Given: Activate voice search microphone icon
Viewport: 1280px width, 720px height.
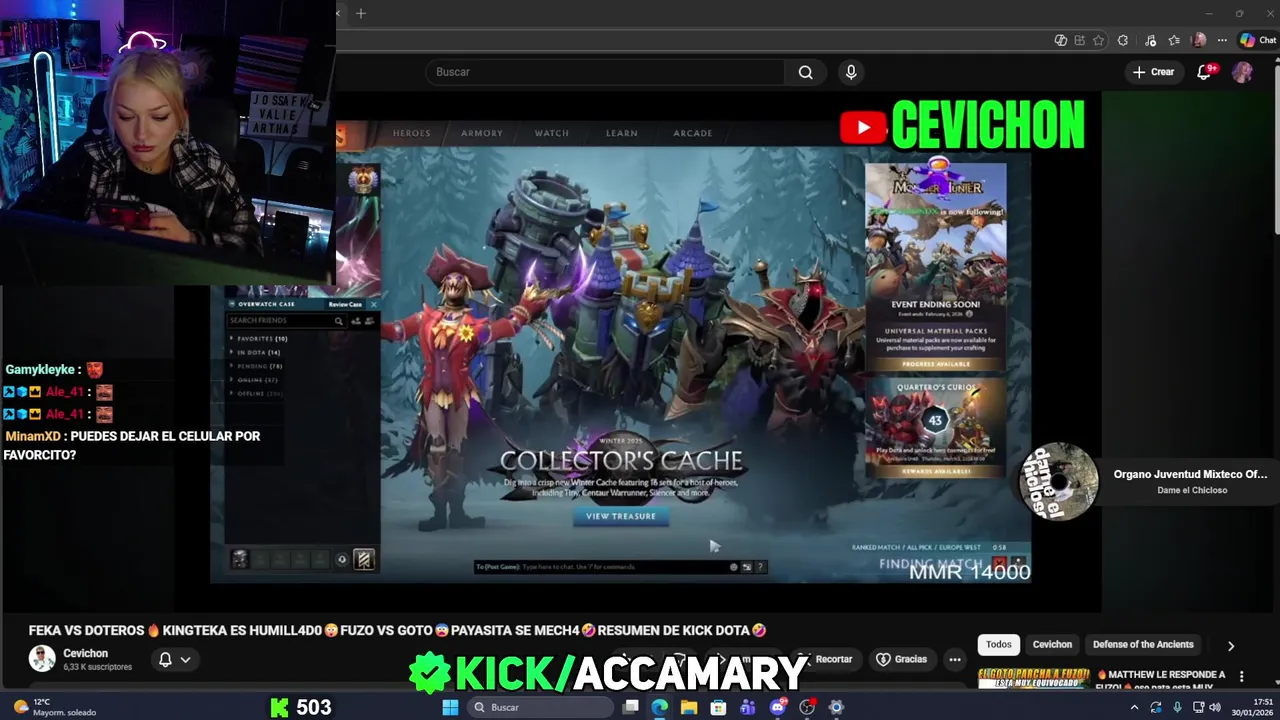Looking at the screenshot, I should point(851,72).
